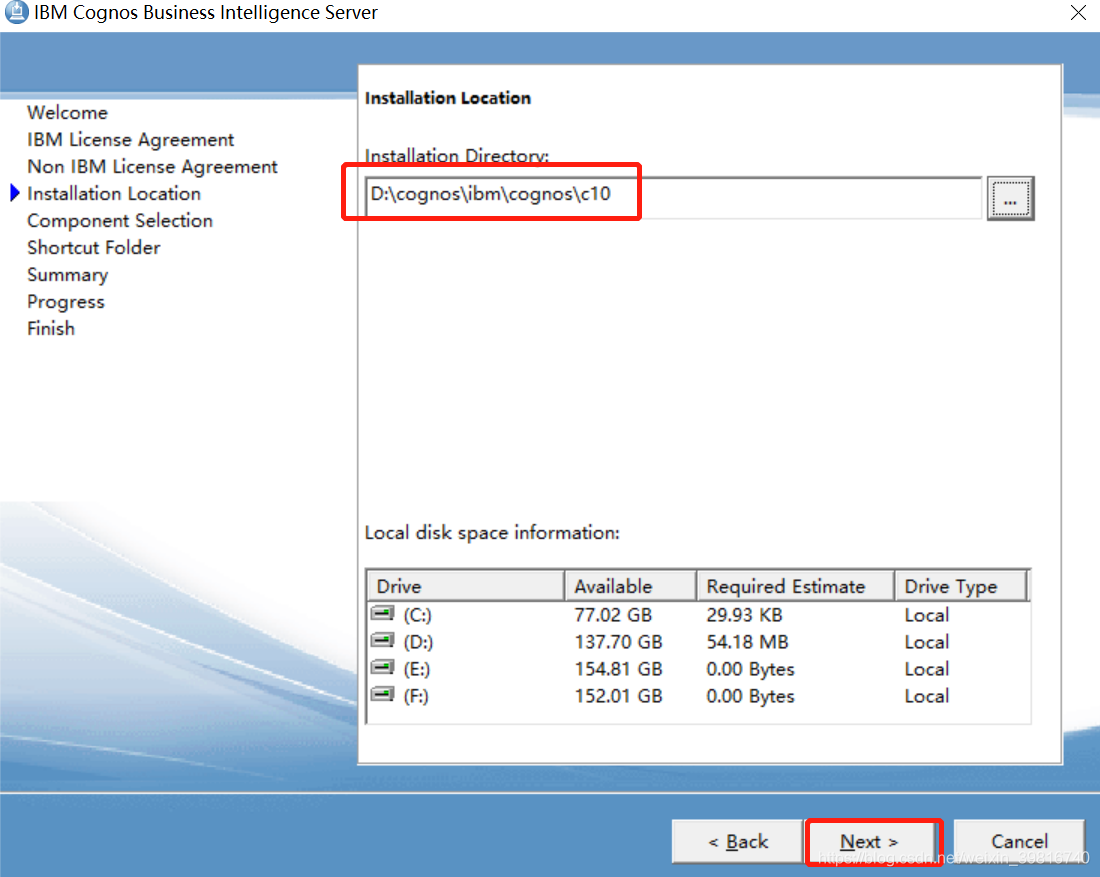Screen dimensions: 1100x877
Task: Sort by the Required Estimate column header
Action: (x=796, y=586)
